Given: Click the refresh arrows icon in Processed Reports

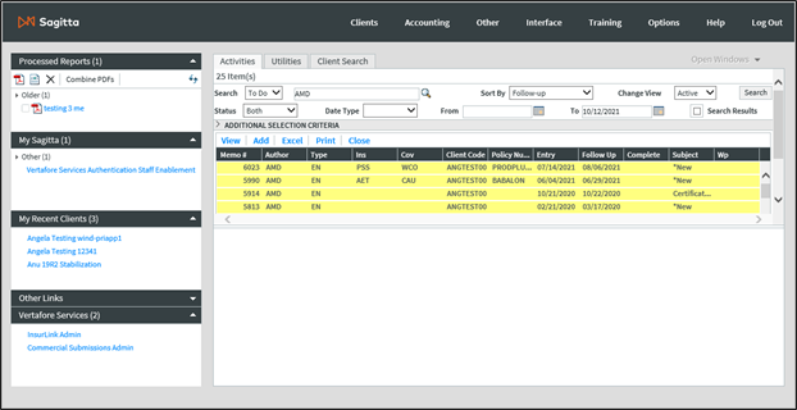Looking at the screenshot, I should coord(193,79).
